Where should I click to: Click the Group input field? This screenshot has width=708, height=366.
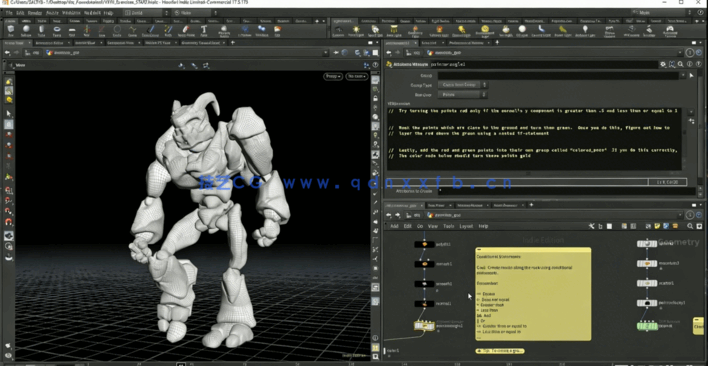coord(558,75)
